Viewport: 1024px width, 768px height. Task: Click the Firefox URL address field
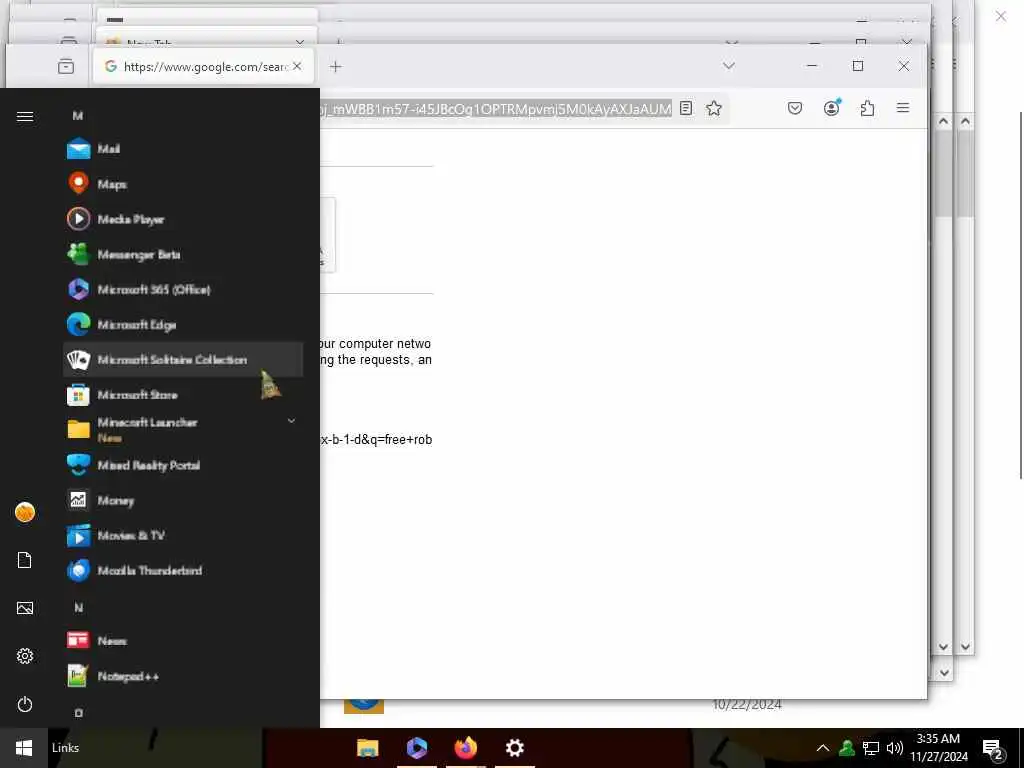[495, 108]
